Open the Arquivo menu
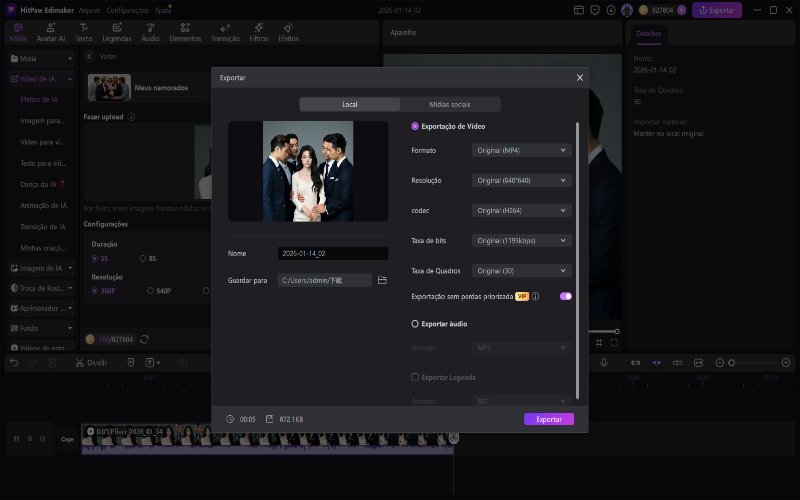The width and height of the screenshot is (800, 500). point(89,10)
